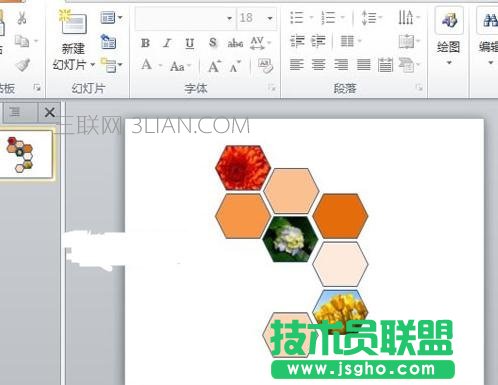498x385 pixels.
Task: Select the red flower hexagon
Action: tap(243, 168)
